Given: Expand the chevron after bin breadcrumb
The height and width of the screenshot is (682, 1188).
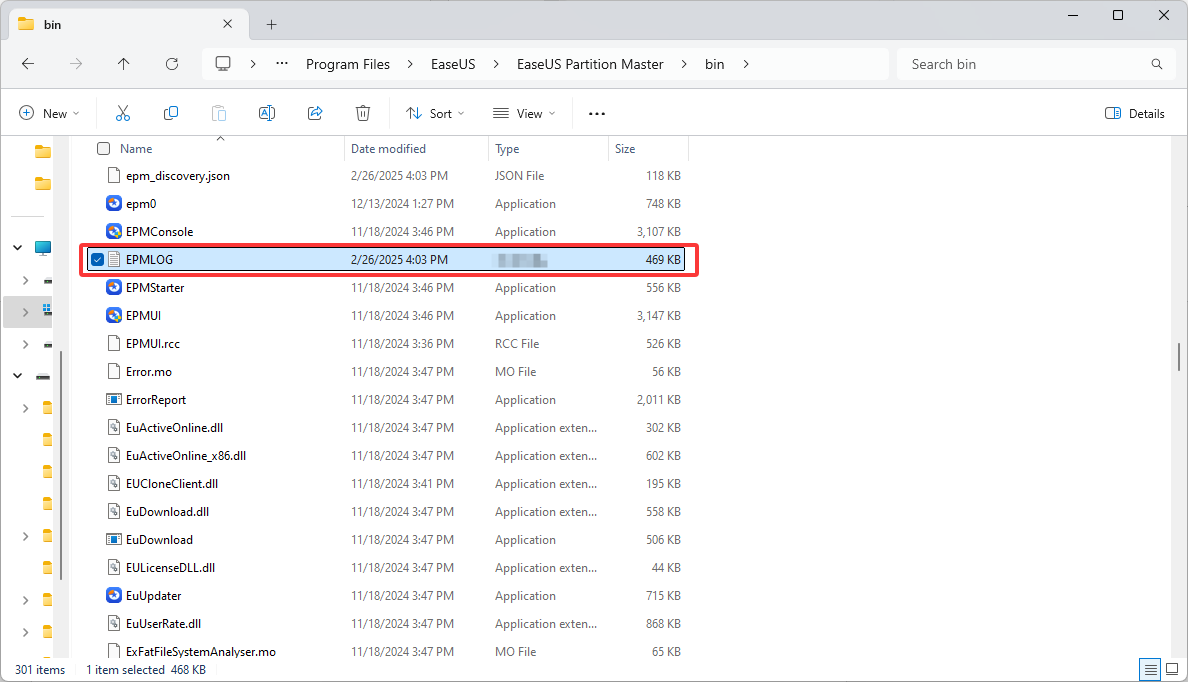Looking at the screenshot, I should tap(746, 64).
